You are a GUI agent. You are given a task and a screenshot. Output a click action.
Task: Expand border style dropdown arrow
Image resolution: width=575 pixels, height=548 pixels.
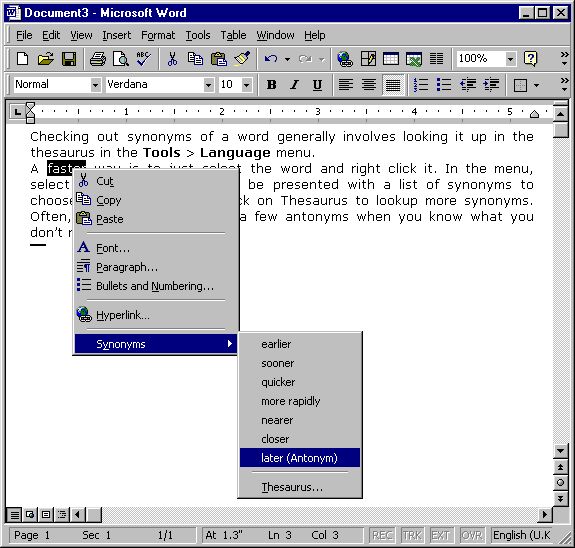click(536, 85)
